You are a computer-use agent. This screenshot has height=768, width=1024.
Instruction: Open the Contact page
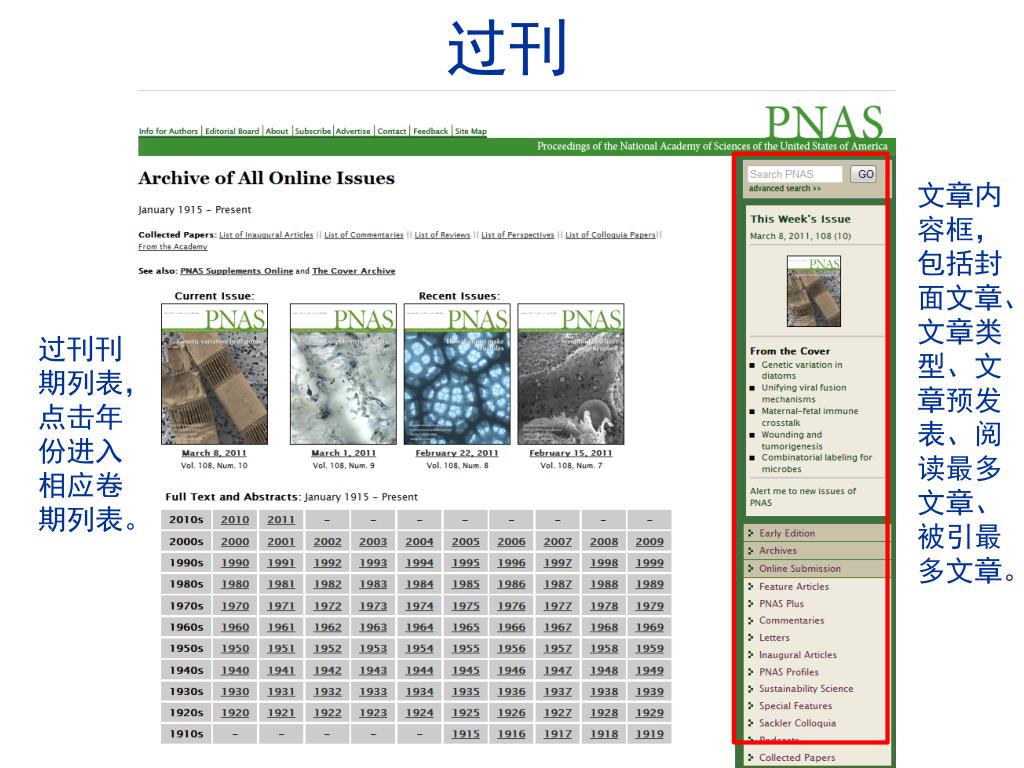[x=392, y=131]
